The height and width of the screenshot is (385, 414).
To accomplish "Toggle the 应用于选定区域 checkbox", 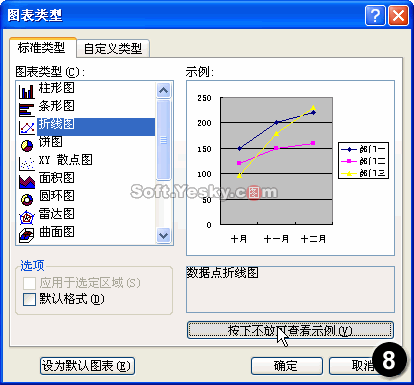I will (x=29, y=283).
